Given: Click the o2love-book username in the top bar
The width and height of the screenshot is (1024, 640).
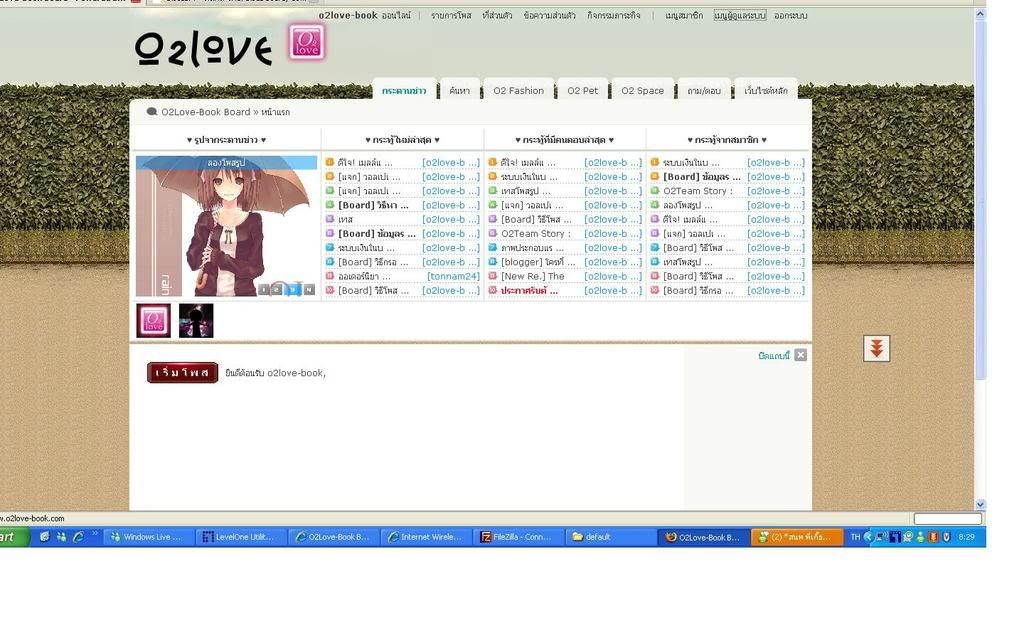Looking at the screenshot, I should pyautogui.click(x=347, y=15).
